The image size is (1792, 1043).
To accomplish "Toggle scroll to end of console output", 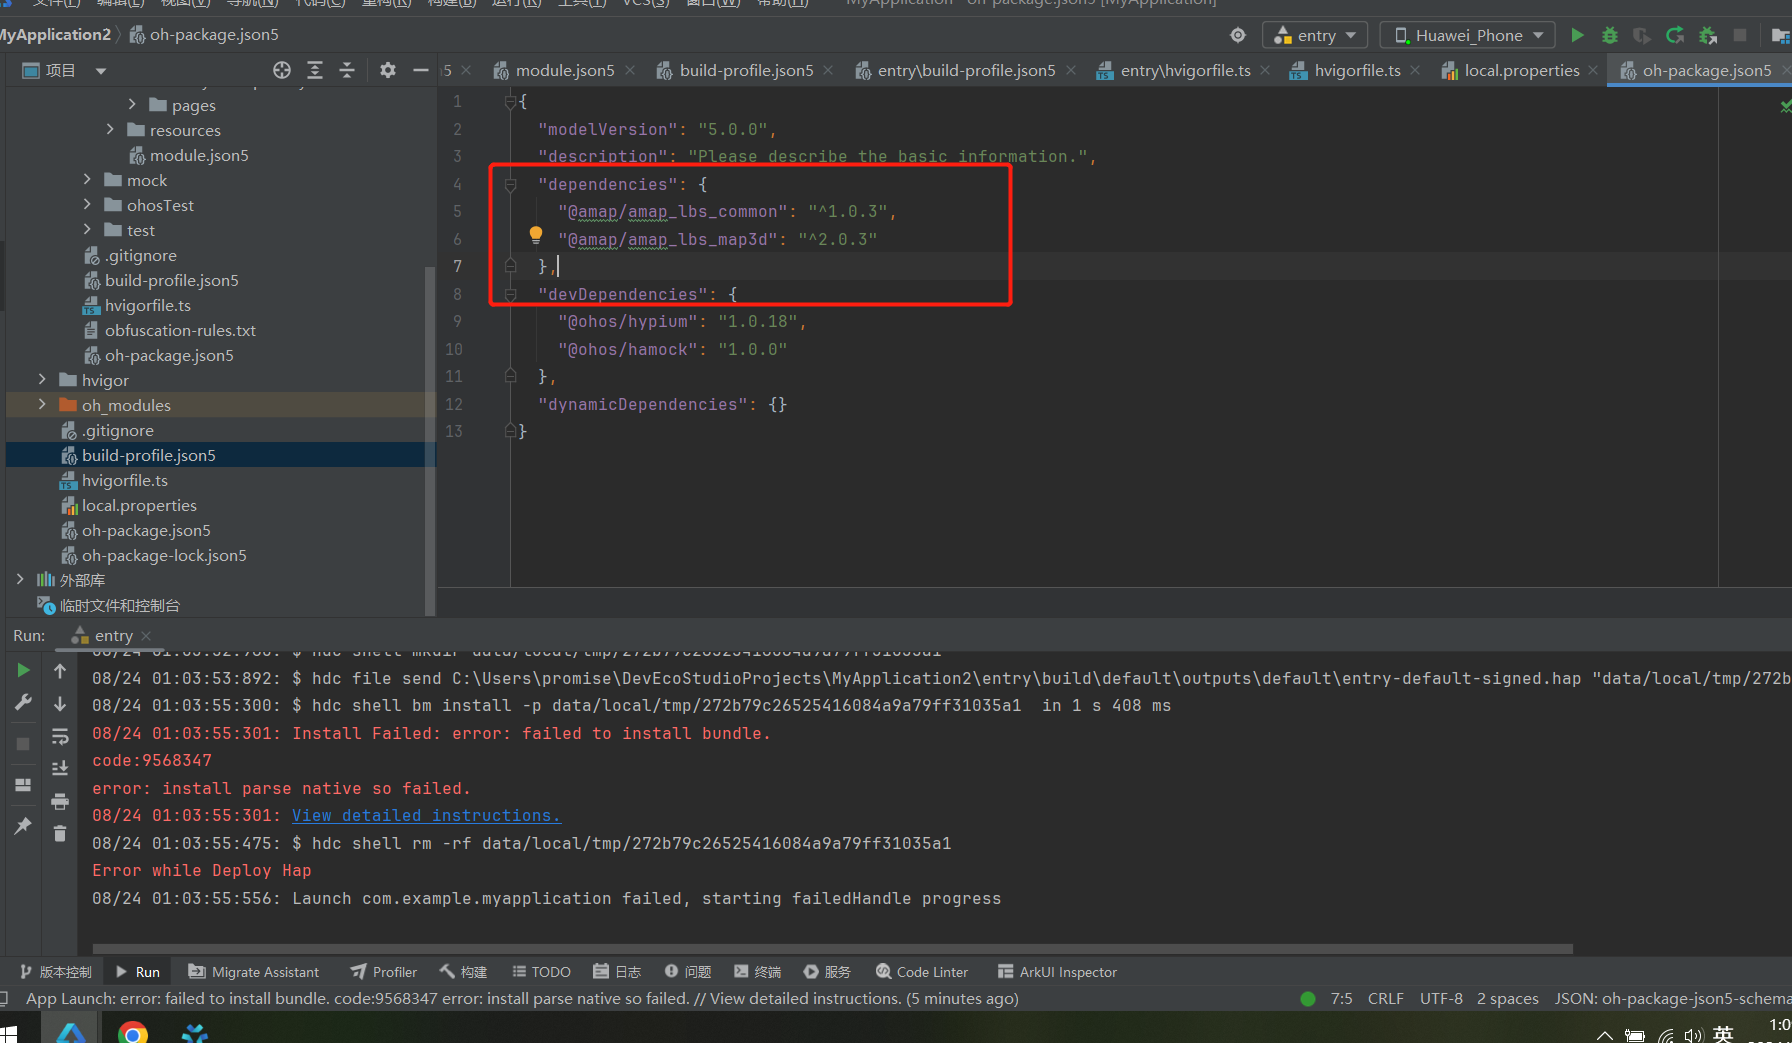I will [x=60, y=768].
